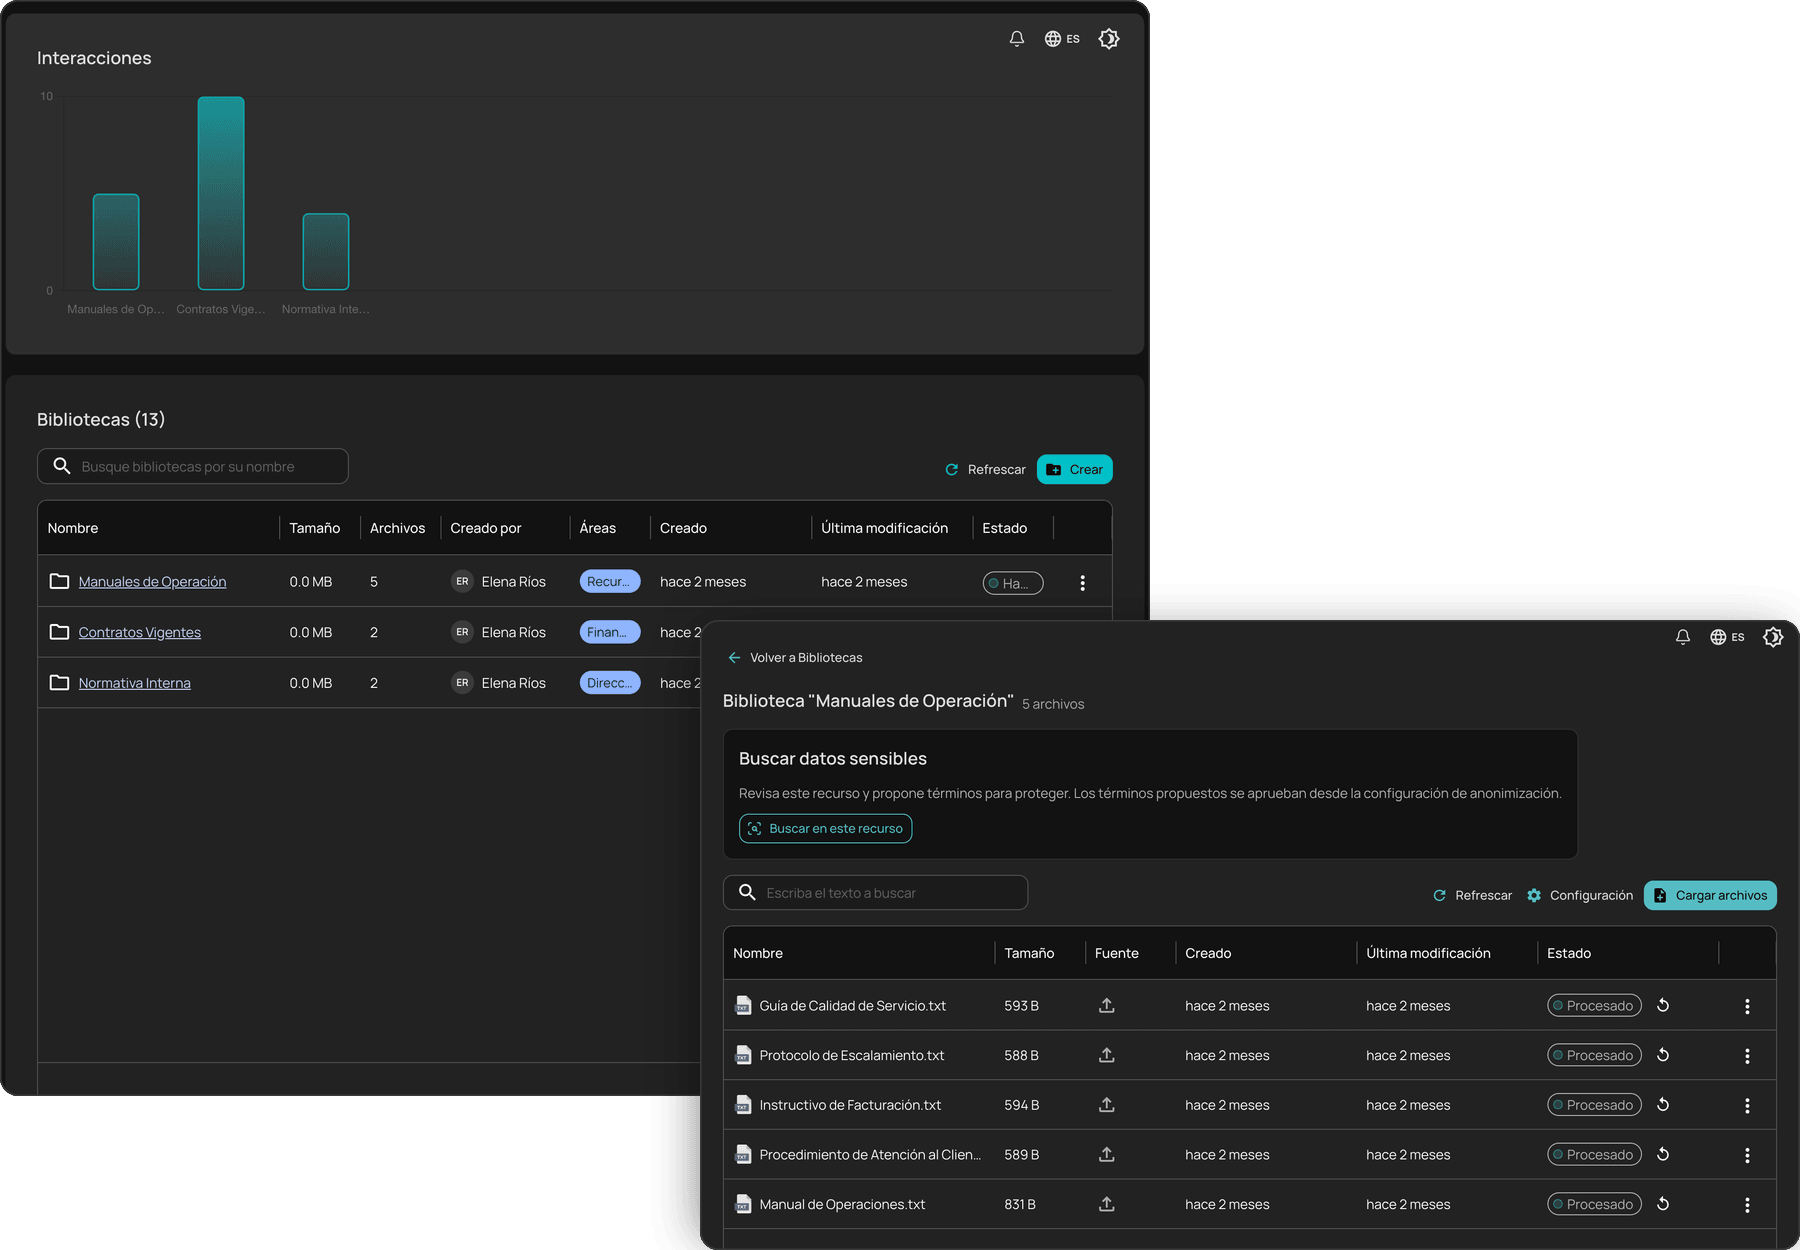1800x1250 pixels.
Task: Click the search magnifier in Bibliotecas search
Action: [62, 466]
